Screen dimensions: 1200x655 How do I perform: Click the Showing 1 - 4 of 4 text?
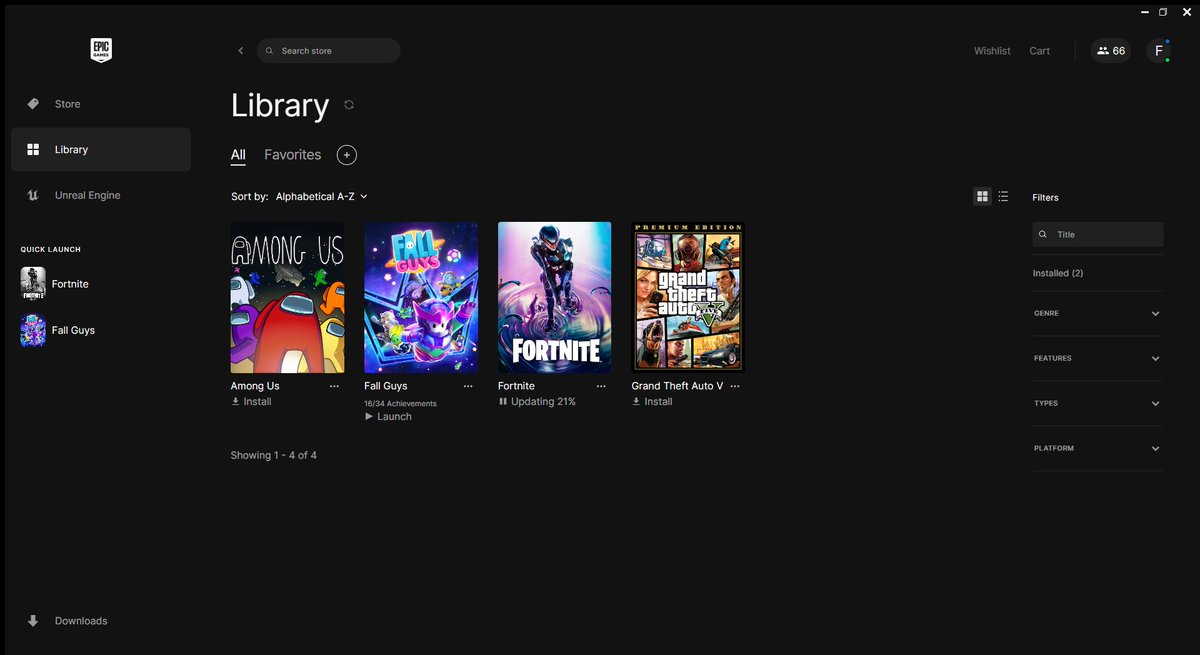(273, 456)
